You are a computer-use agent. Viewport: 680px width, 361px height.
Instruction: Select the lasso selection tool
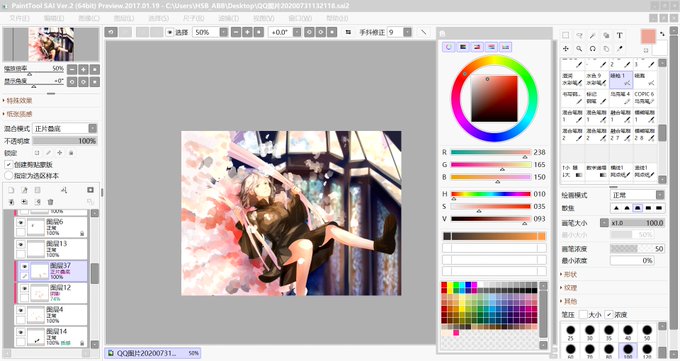tap(579, 35)
